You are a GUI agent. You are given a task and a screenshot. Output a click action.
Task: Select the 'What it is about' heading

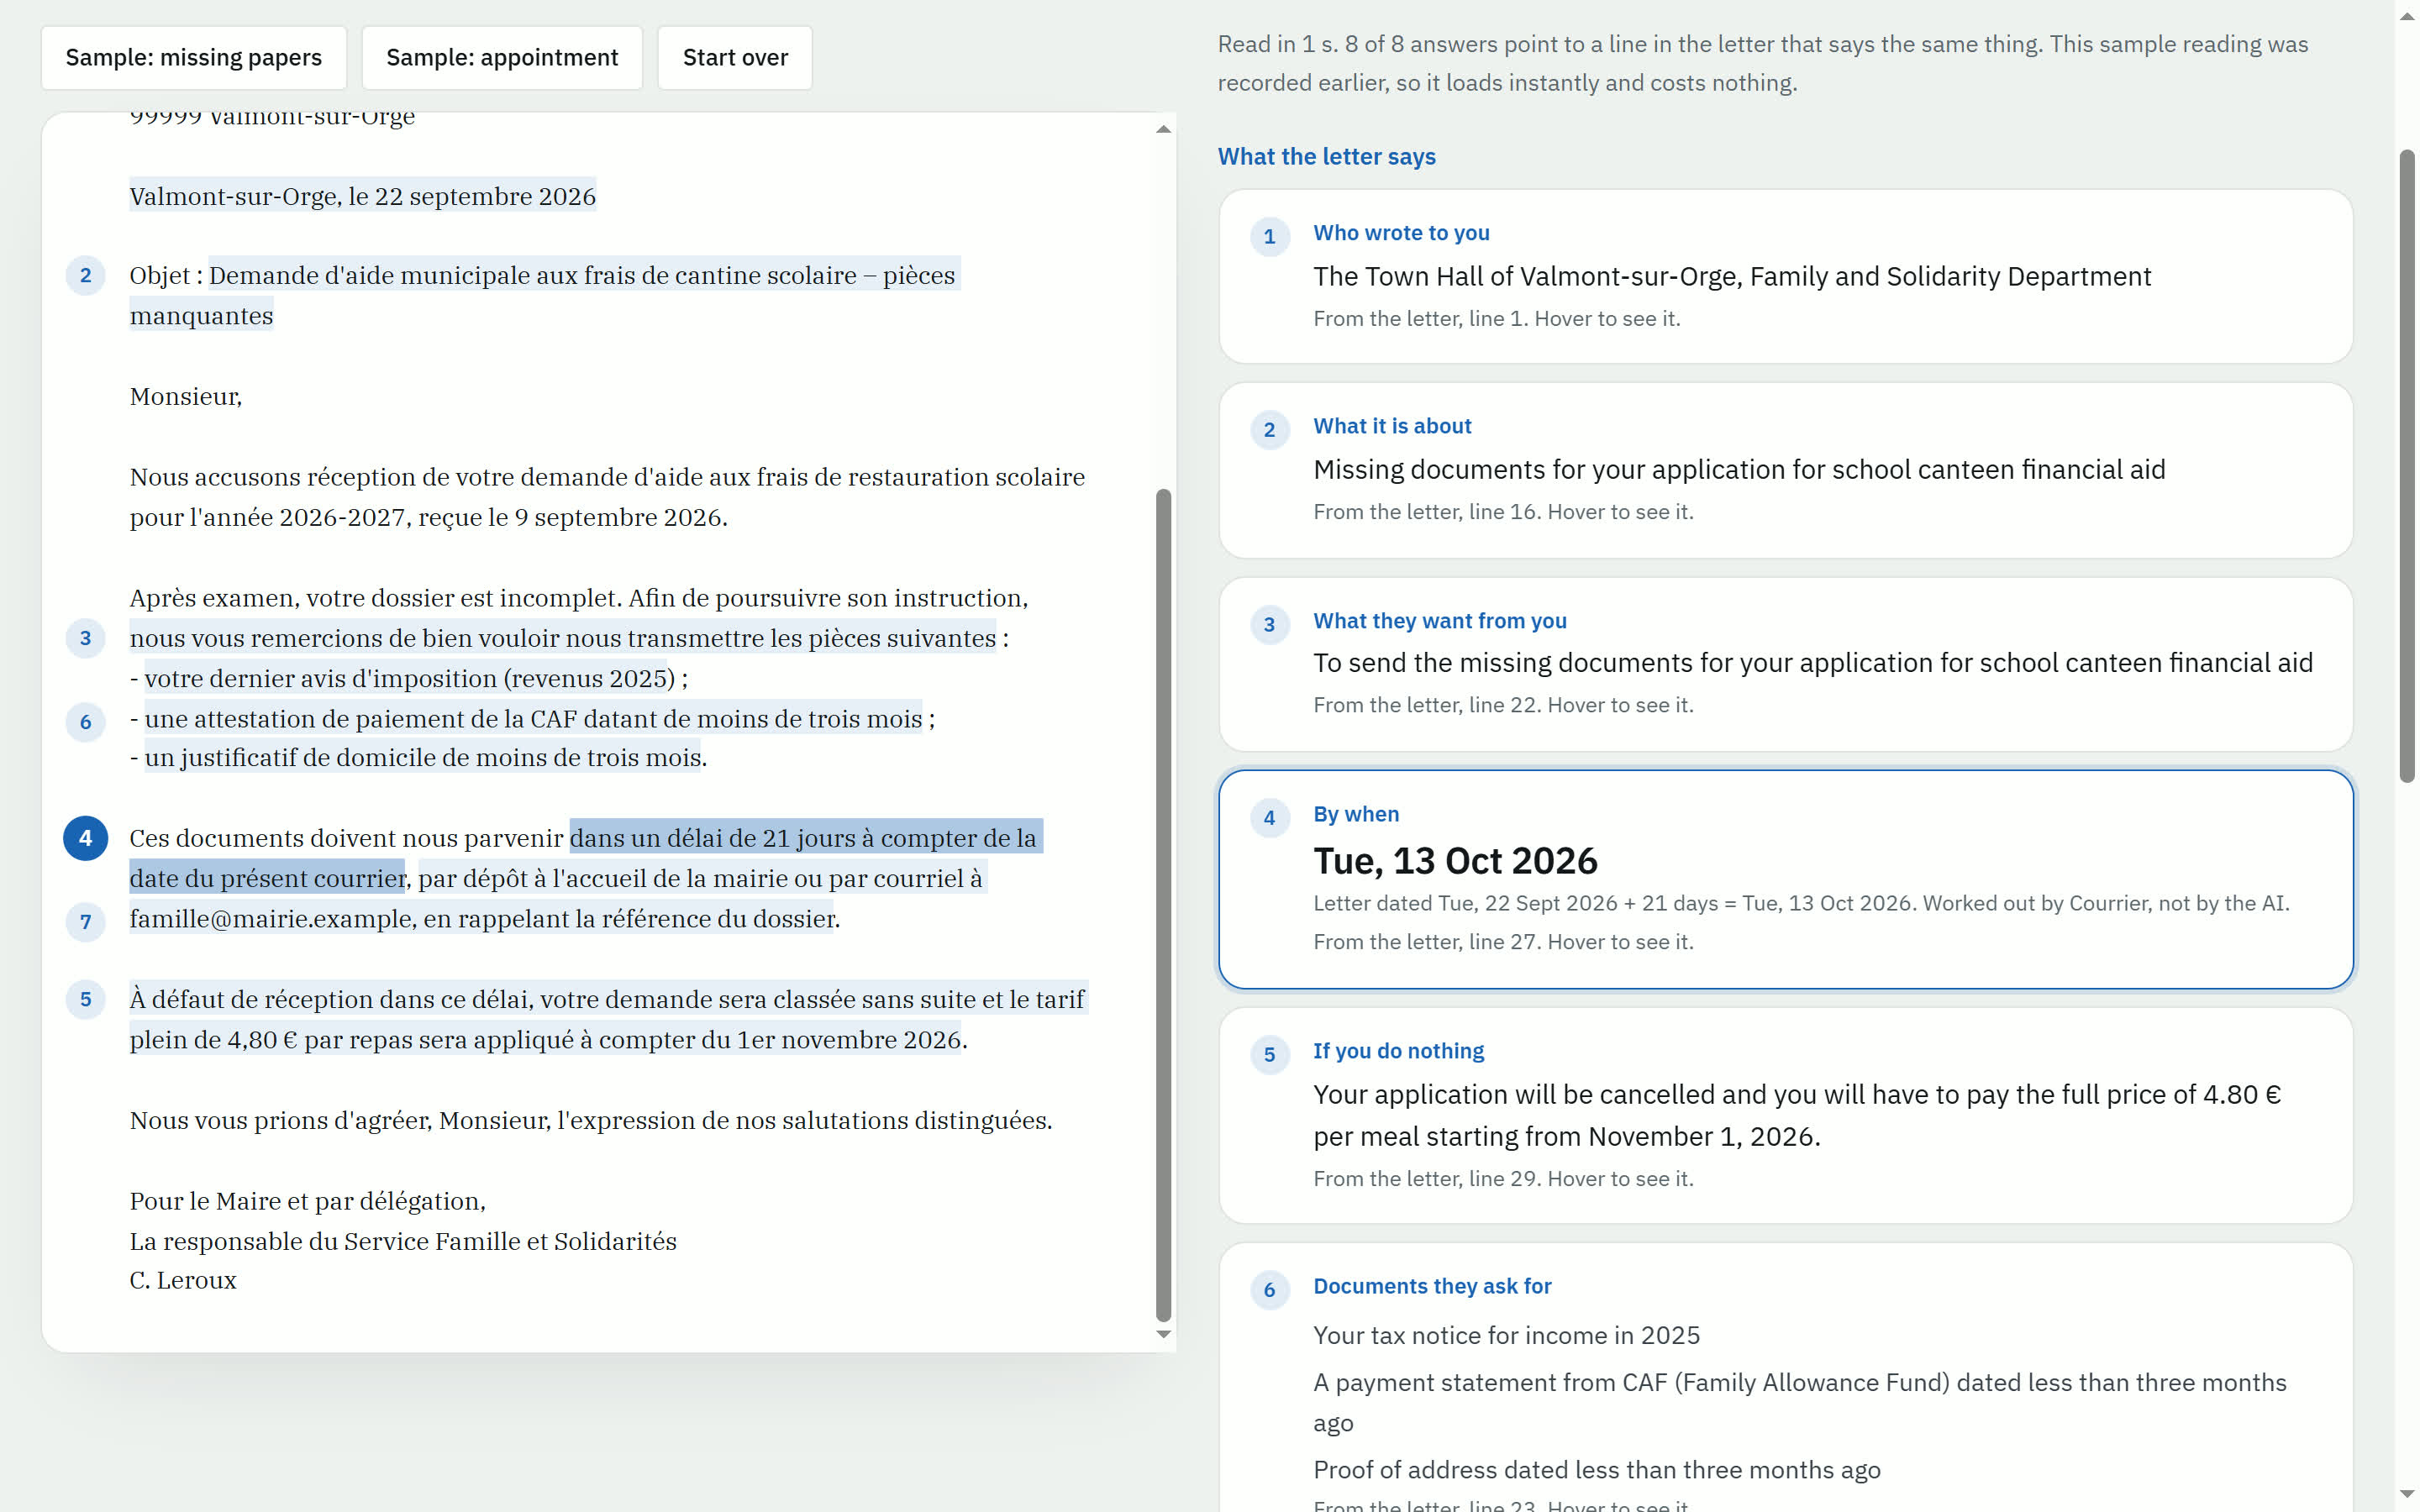(x=1392, y=426)
